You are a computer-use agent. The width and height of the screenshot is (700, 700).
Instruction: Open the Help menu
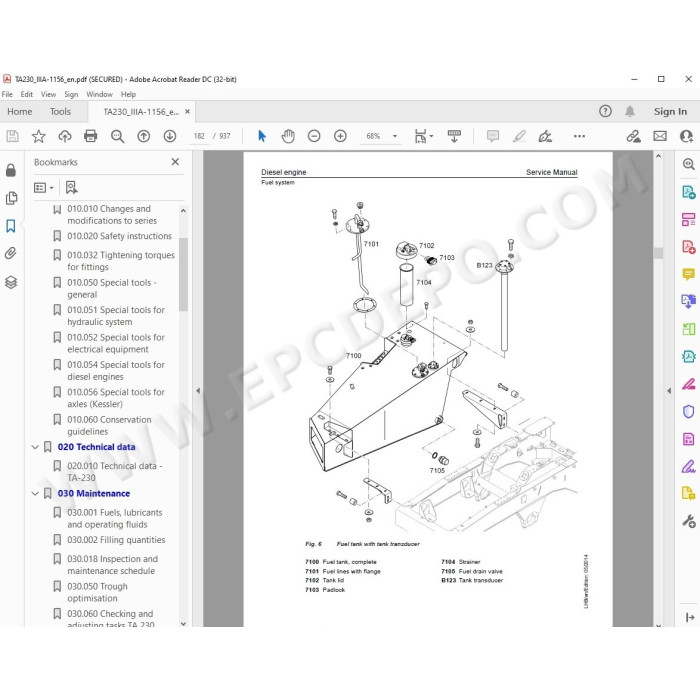(x=128, y=94)
